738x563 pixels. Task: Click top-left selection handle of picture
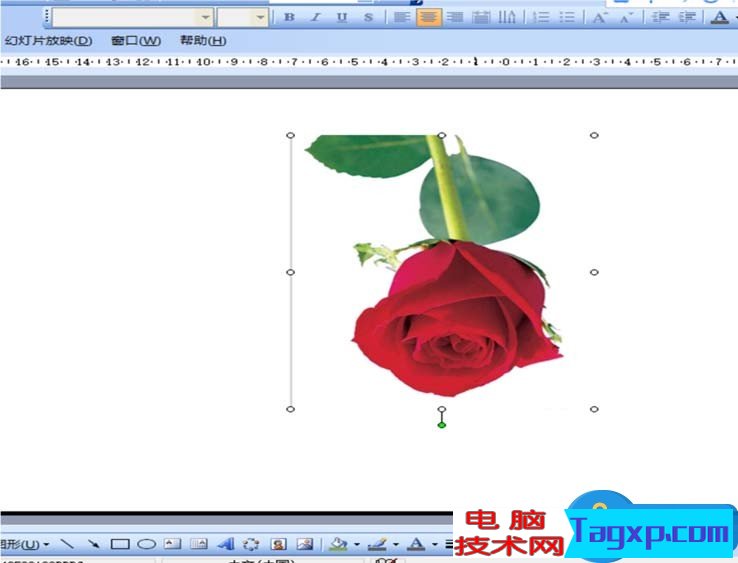(x=290, y=135)
